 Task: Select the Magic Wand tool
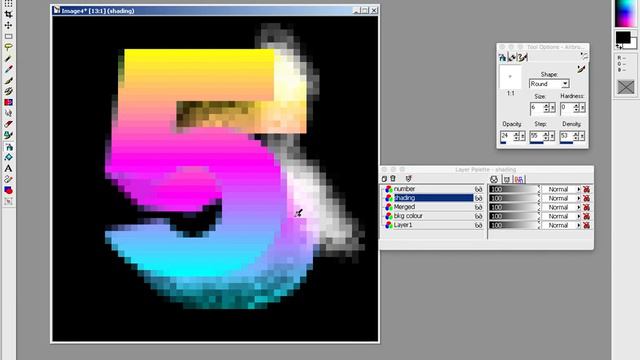click(8, 58)
